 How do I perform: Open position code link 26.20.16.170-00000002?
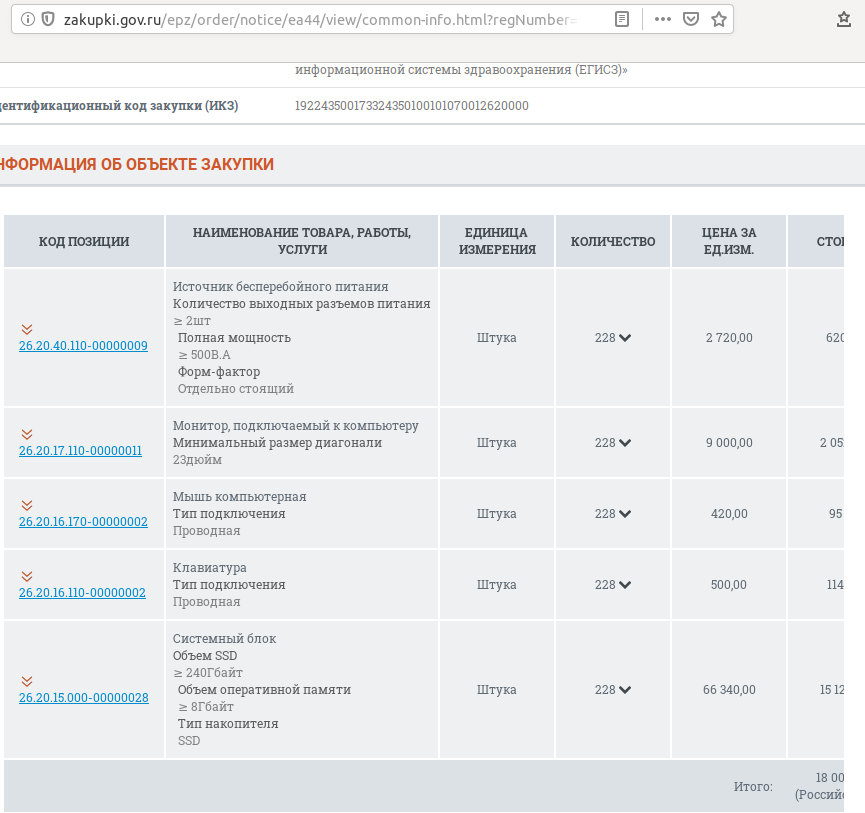pos(83,522)
